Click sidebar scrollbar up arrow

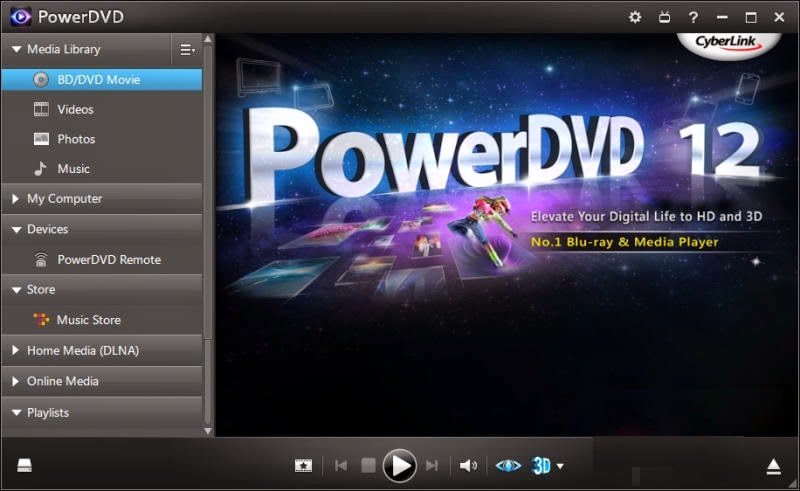[208, 39]
